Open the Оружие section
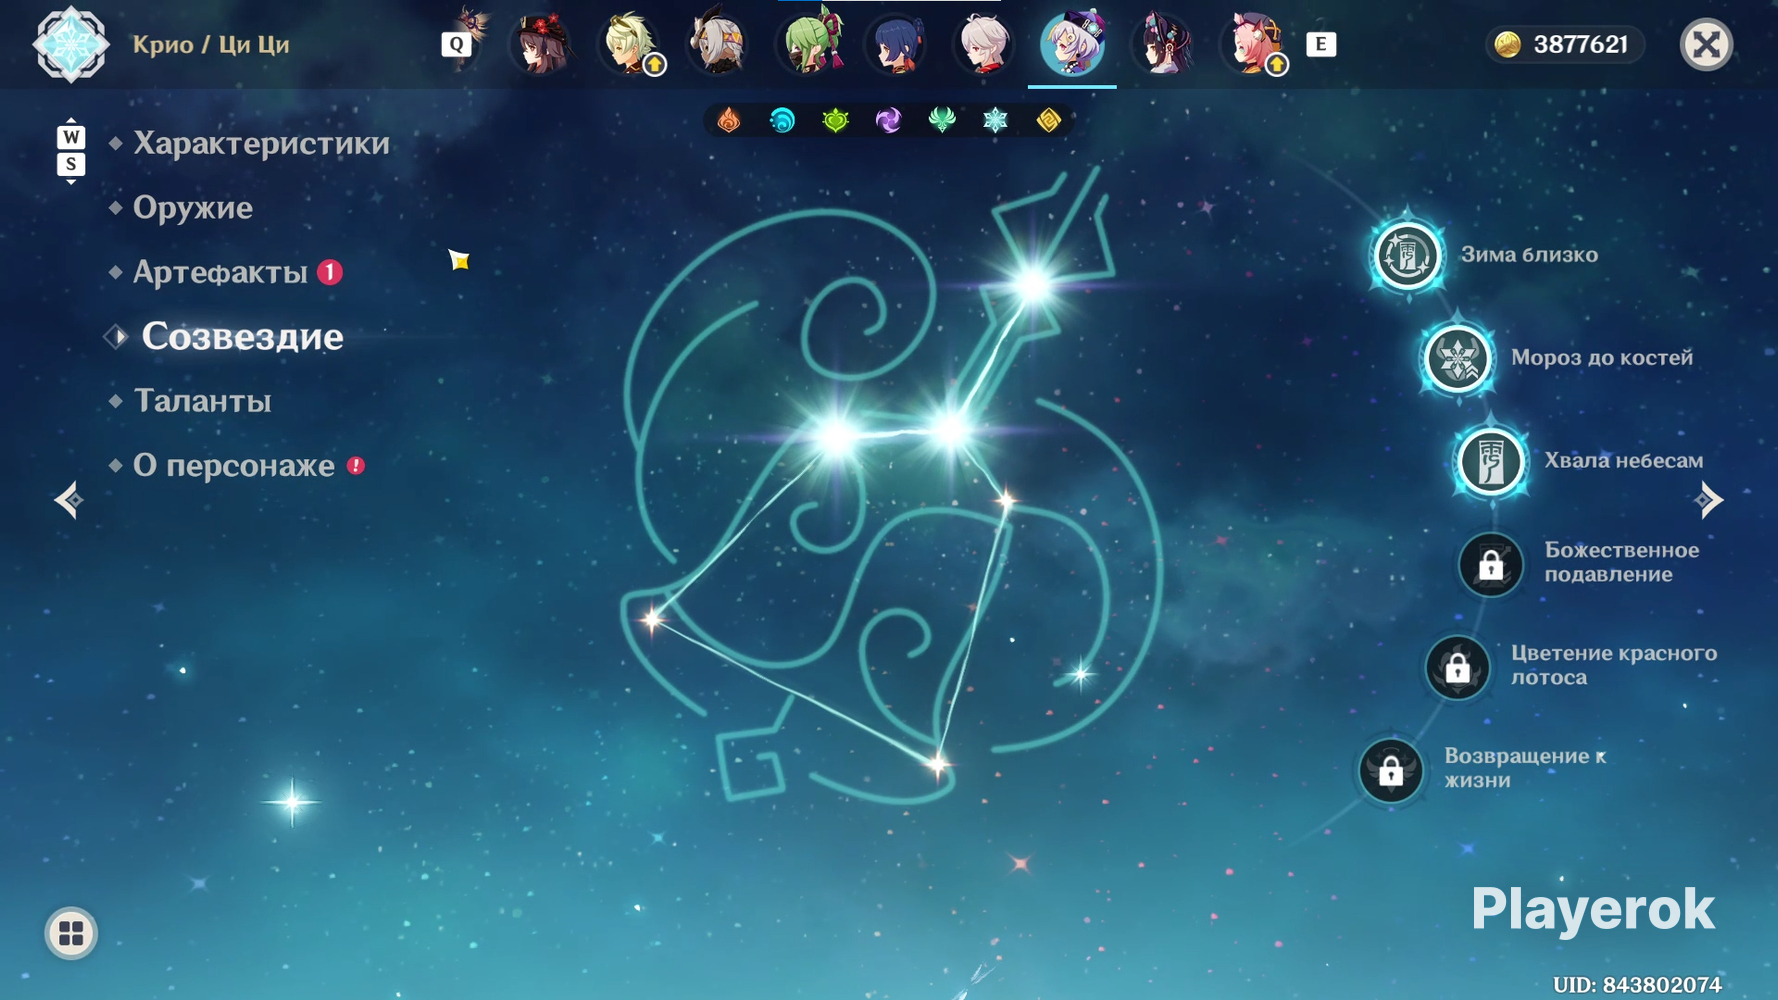The height and width of the screenshot is (1000, 1778). [193, 208]
